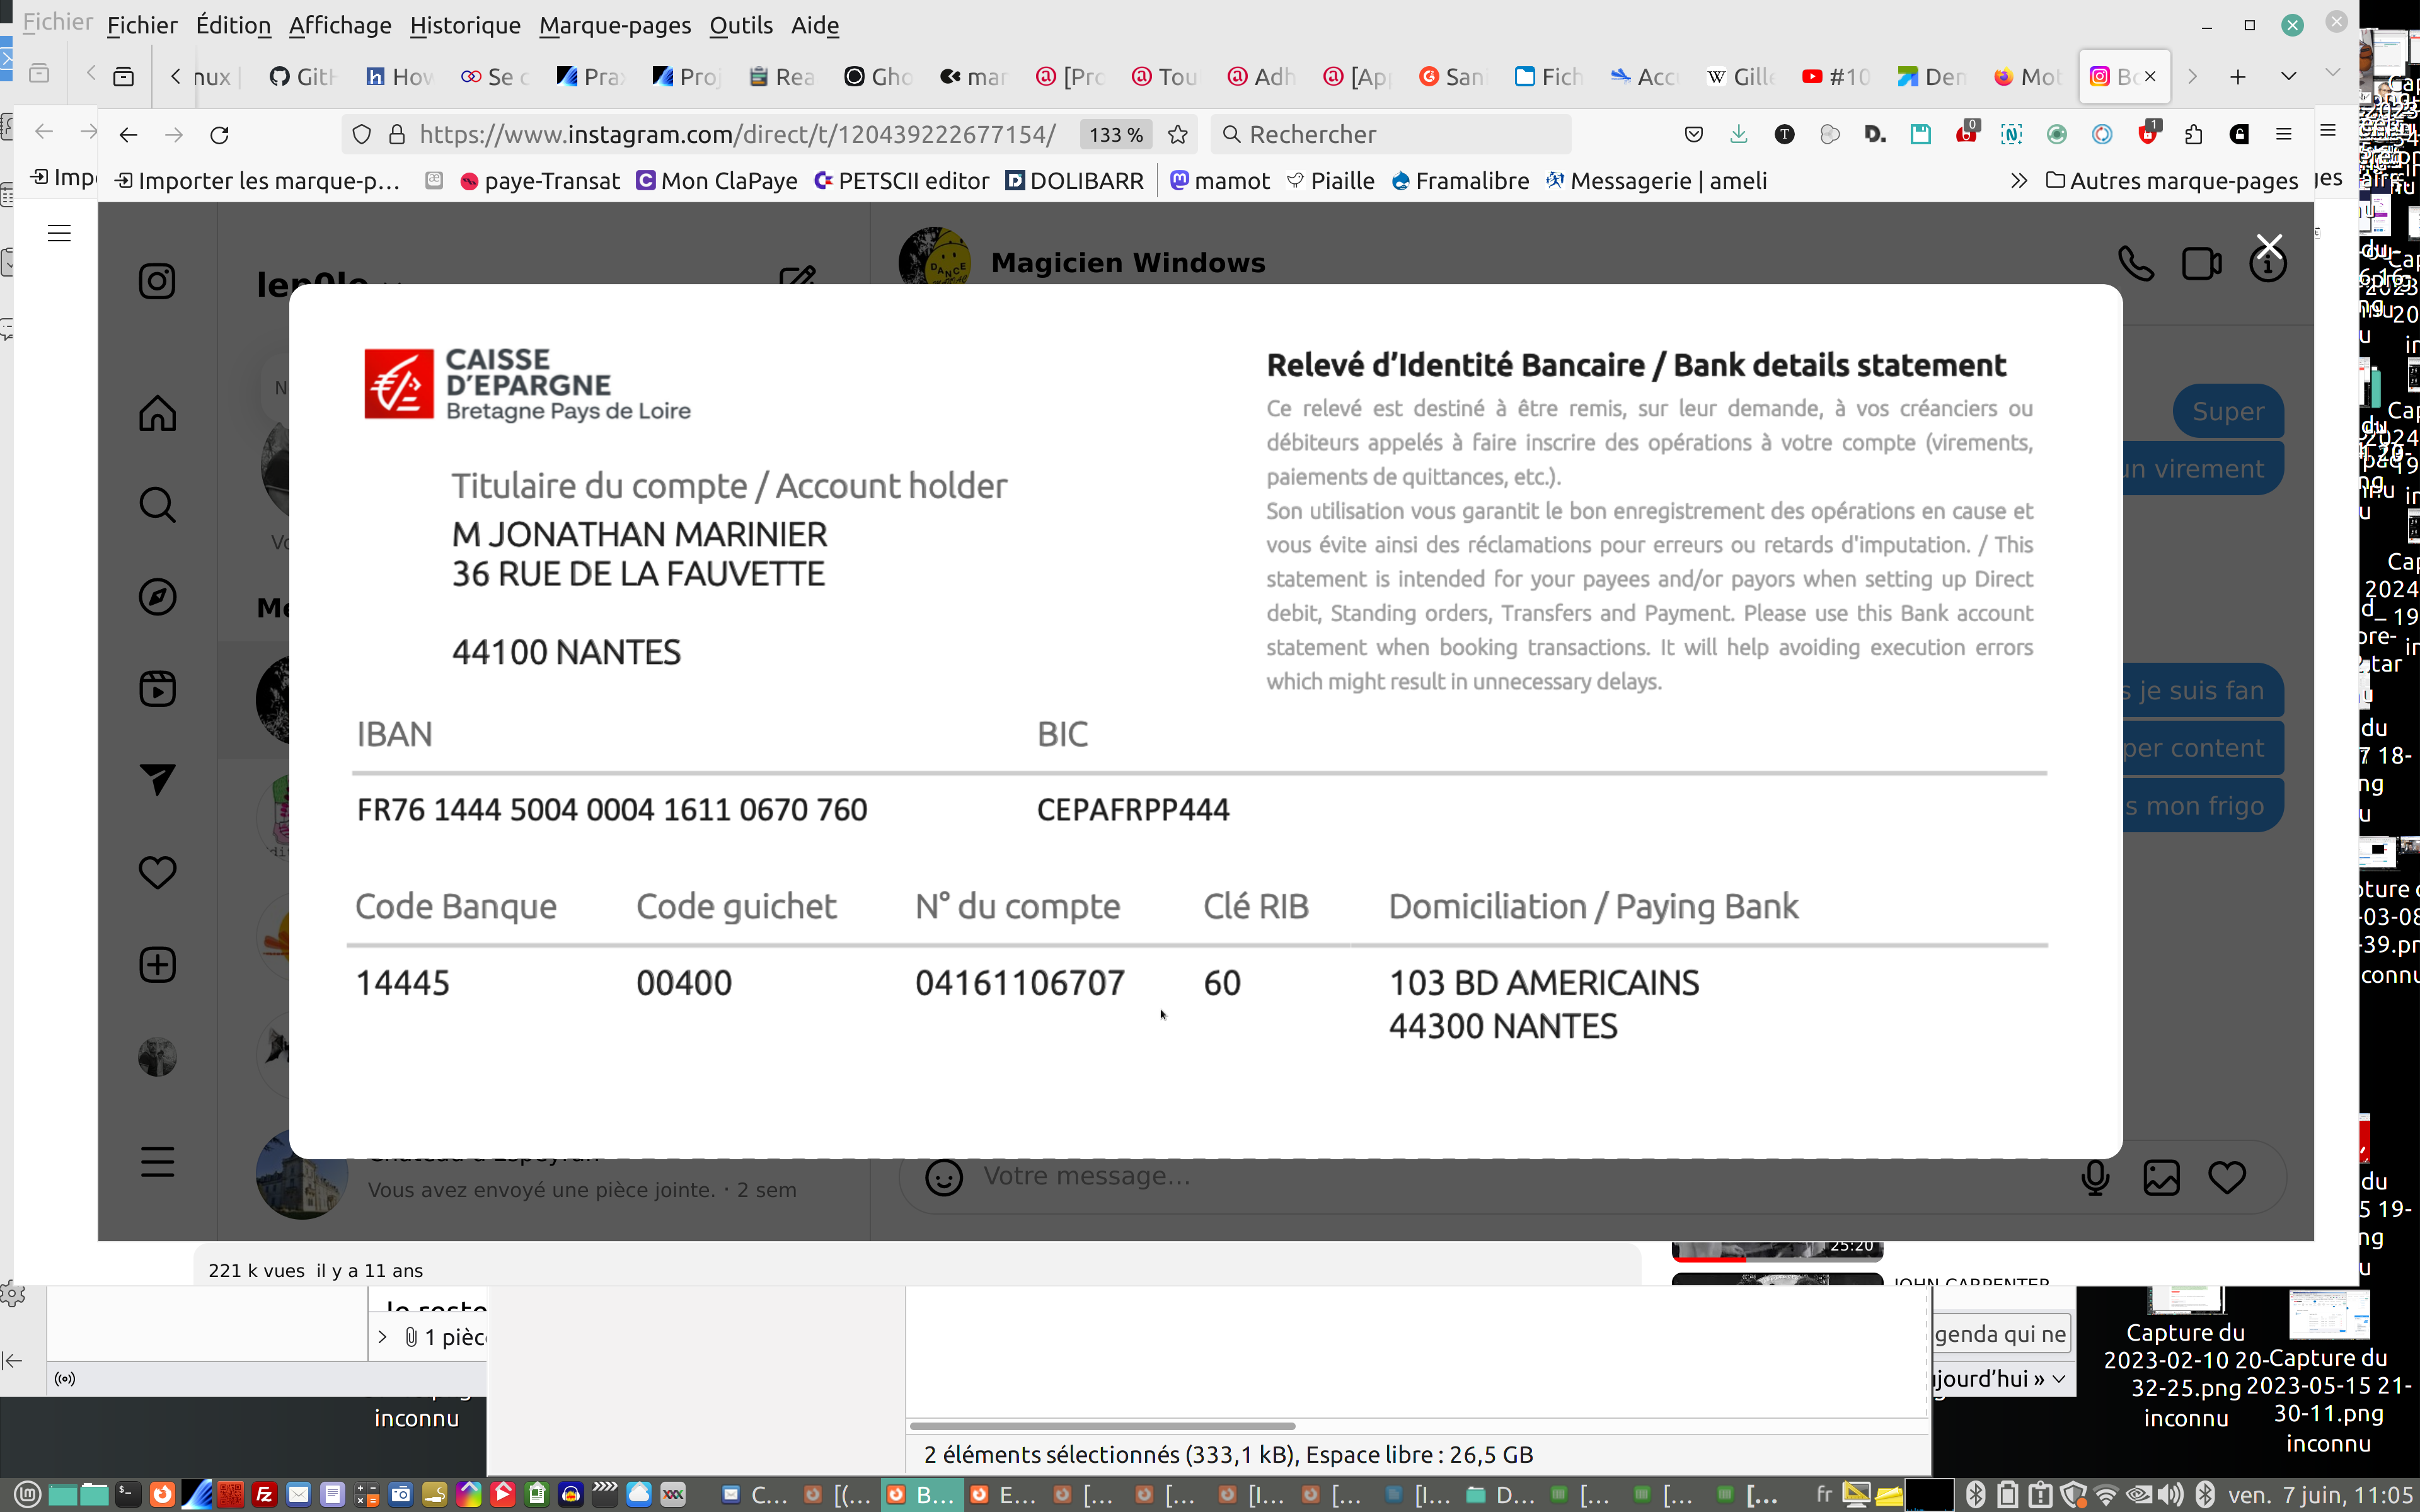Start a video call in the chat header
The height and width of the screenshot is (1512, 2420).
coord(2201,264)
